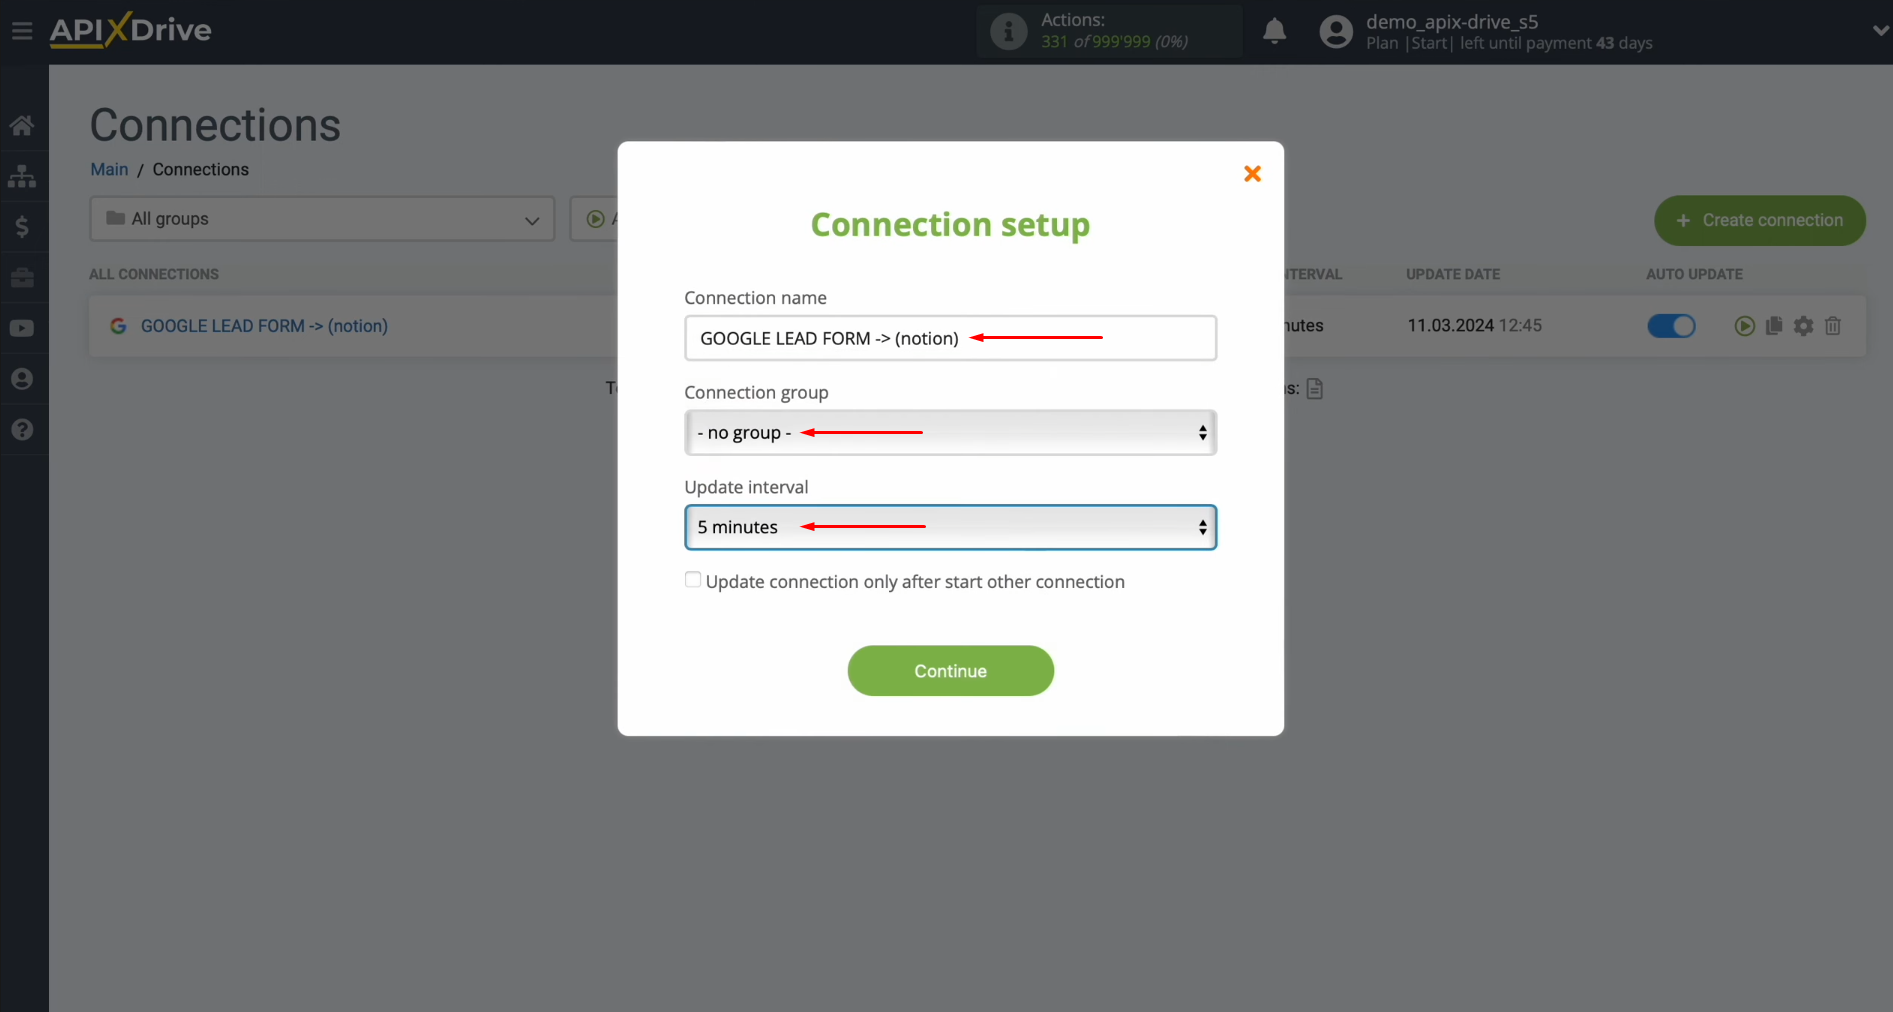Open notifications via the bell icon

1274,31
